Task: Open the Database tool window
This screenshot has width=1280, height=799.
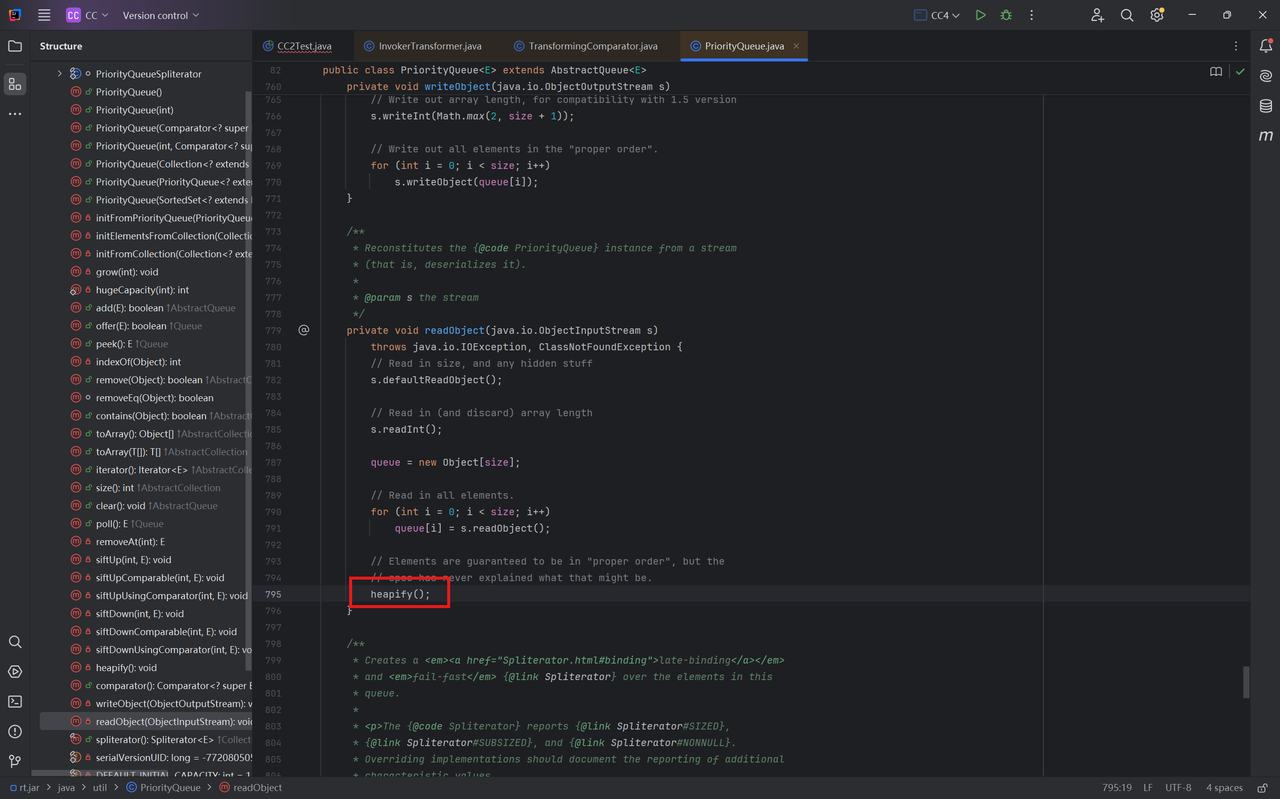Action: tap(1266, 106)
